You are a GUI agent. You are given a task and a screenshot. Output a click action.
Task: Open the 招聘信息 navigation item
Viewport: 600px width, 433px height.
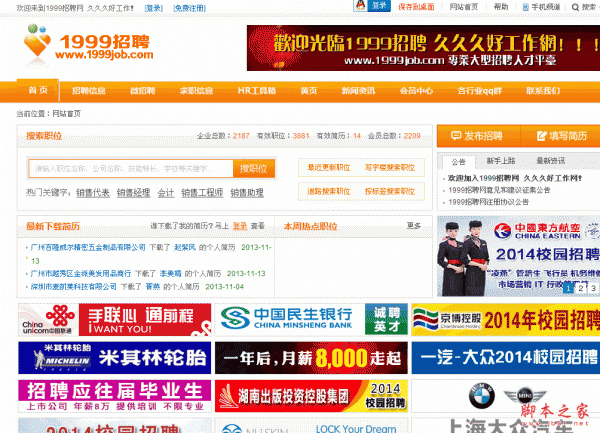click(x=89, y=91)
